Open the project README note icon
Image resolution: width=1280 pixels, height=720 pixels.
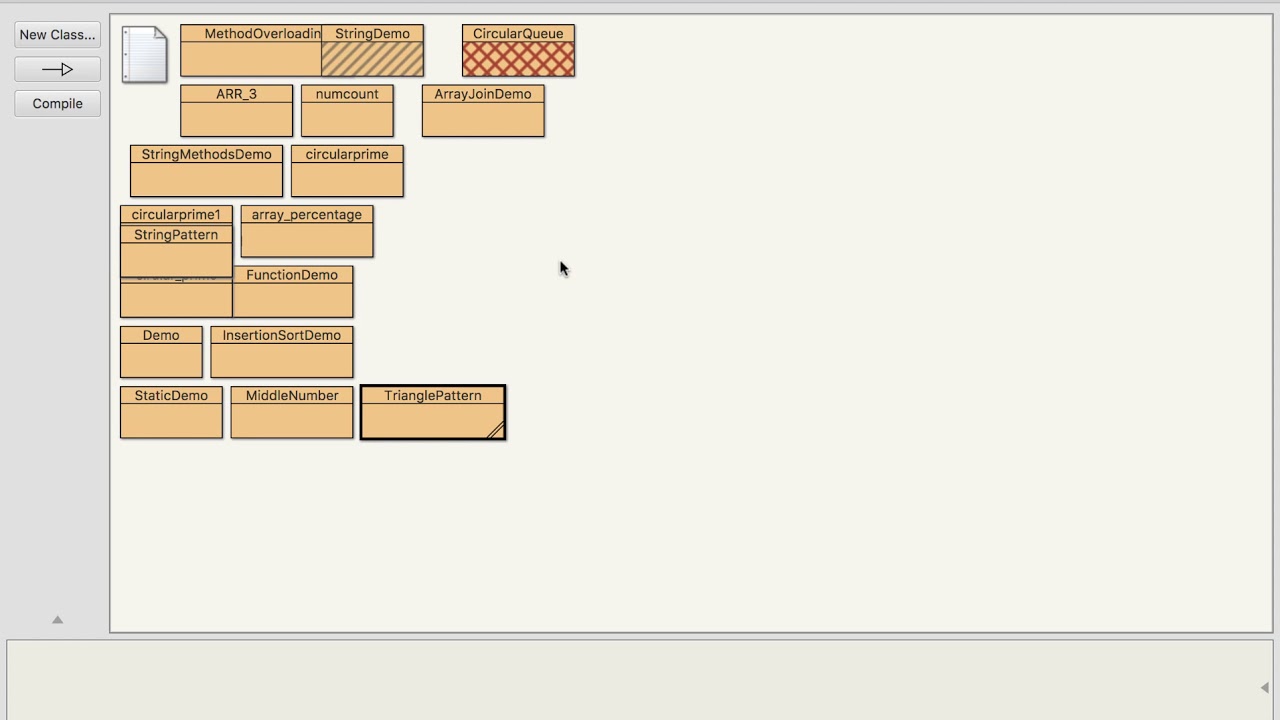[x=144, y=54]
